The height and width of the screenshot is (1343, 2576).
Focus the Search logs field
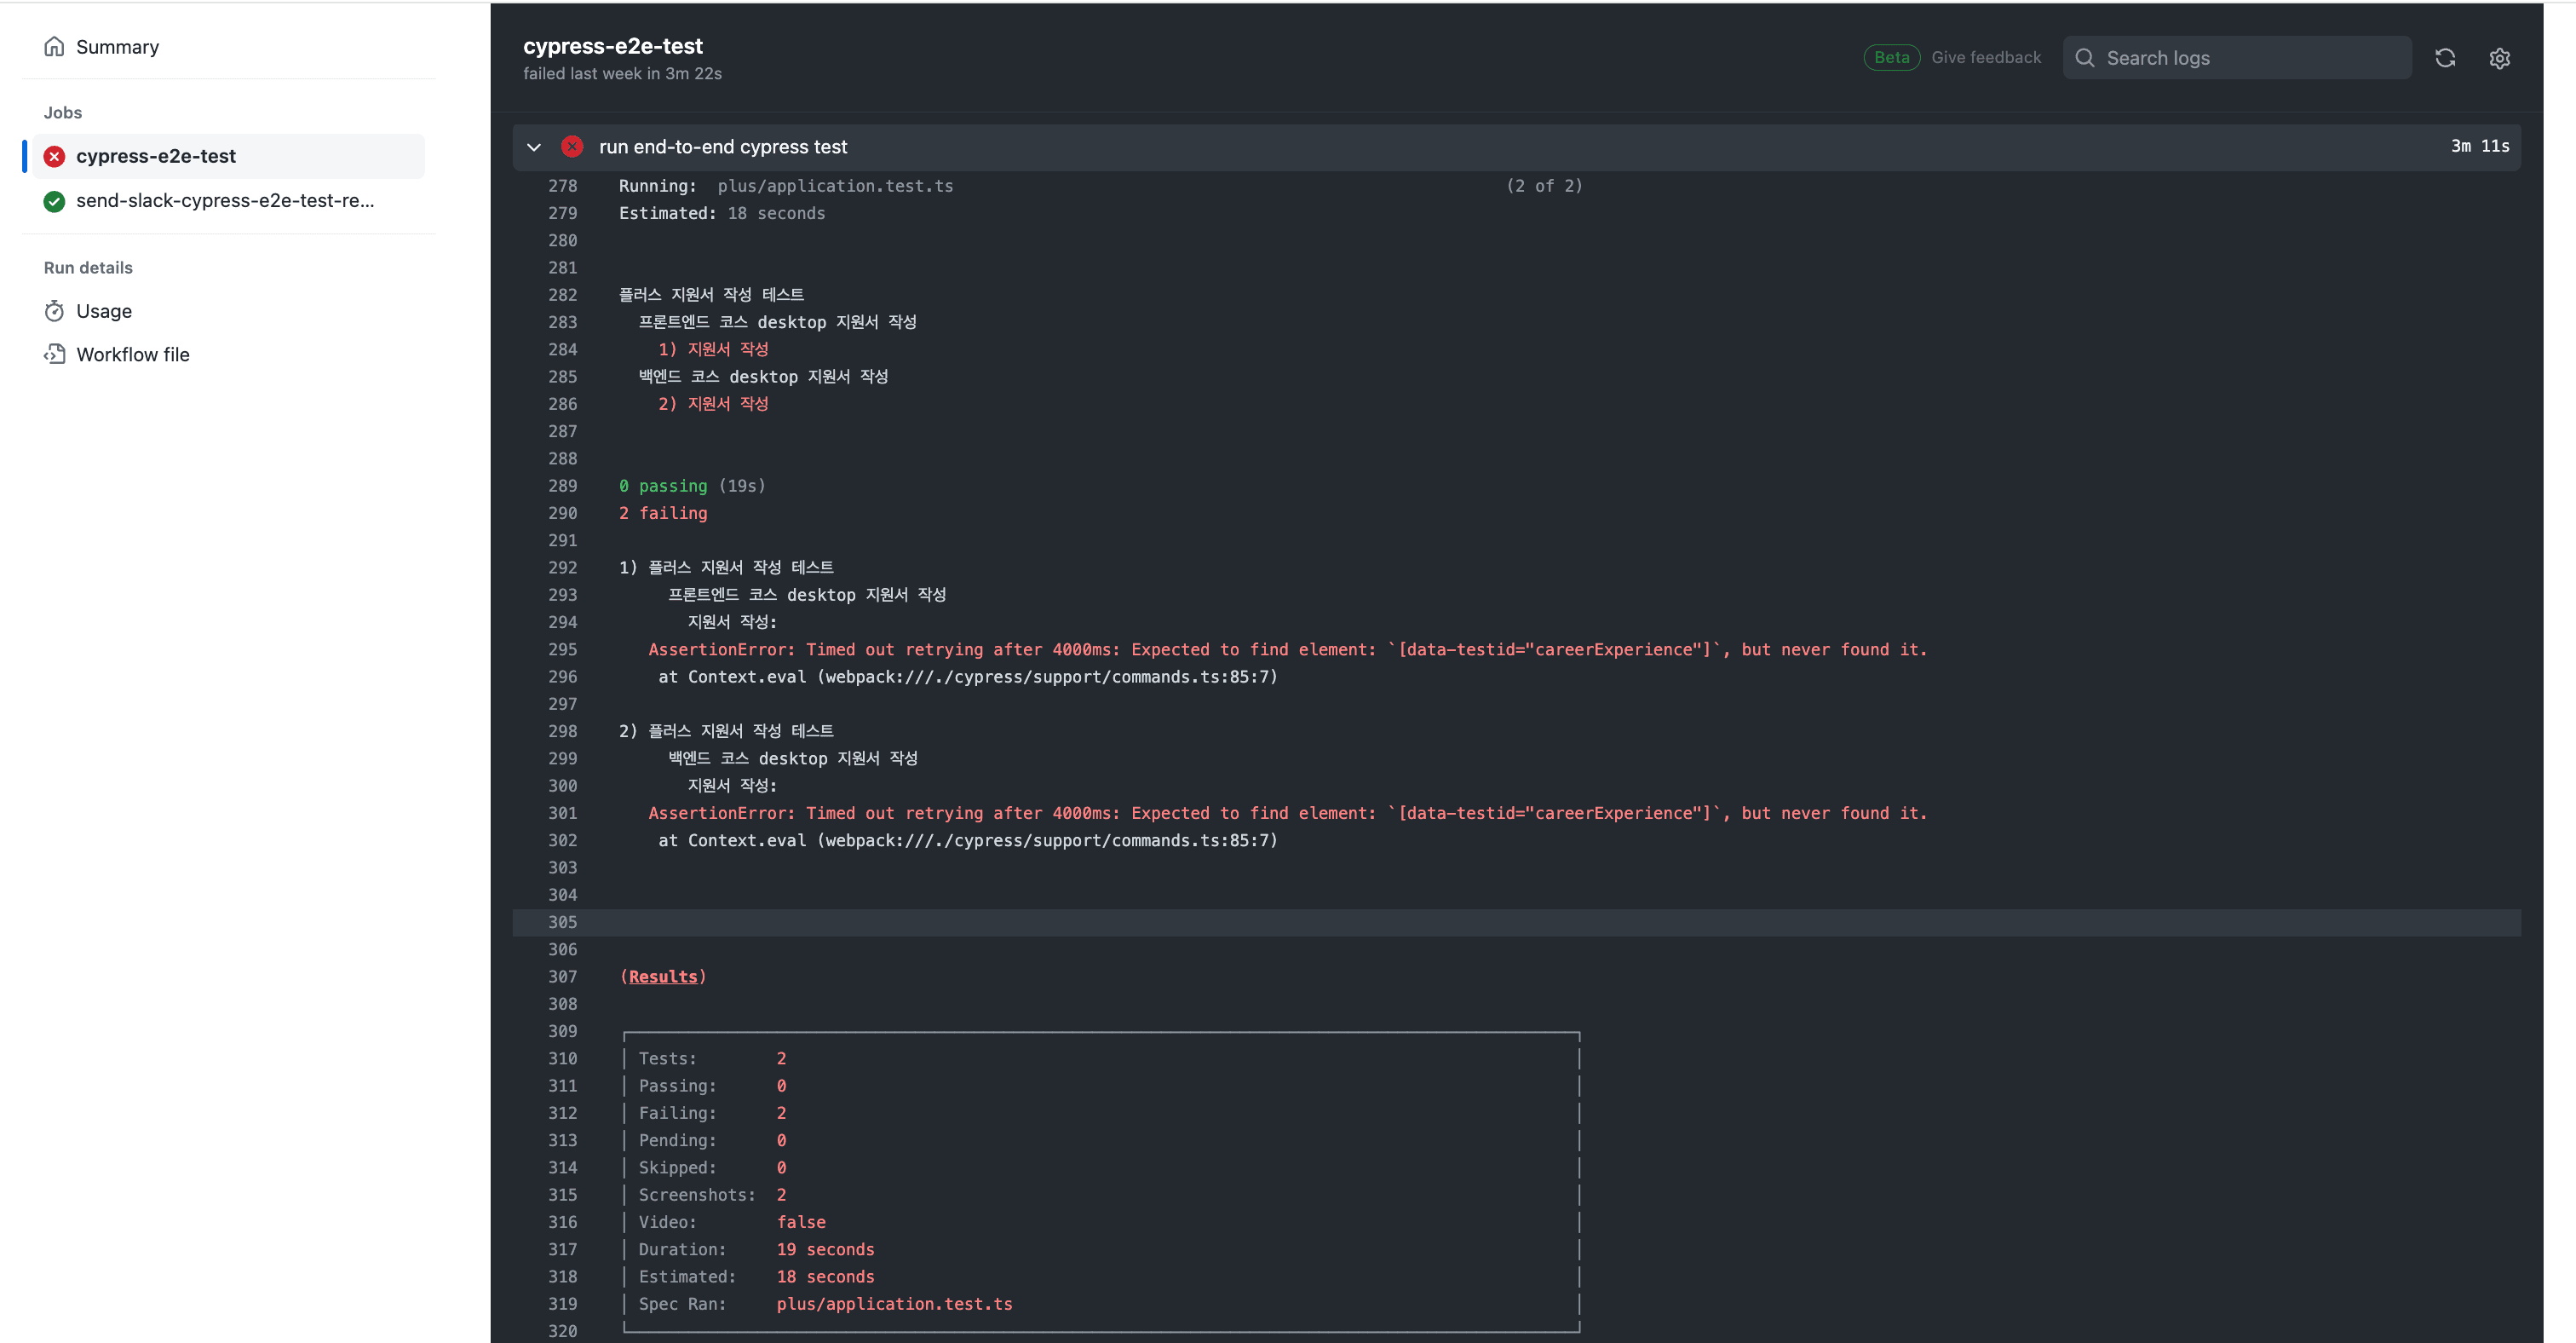(x=2237, y=58)
